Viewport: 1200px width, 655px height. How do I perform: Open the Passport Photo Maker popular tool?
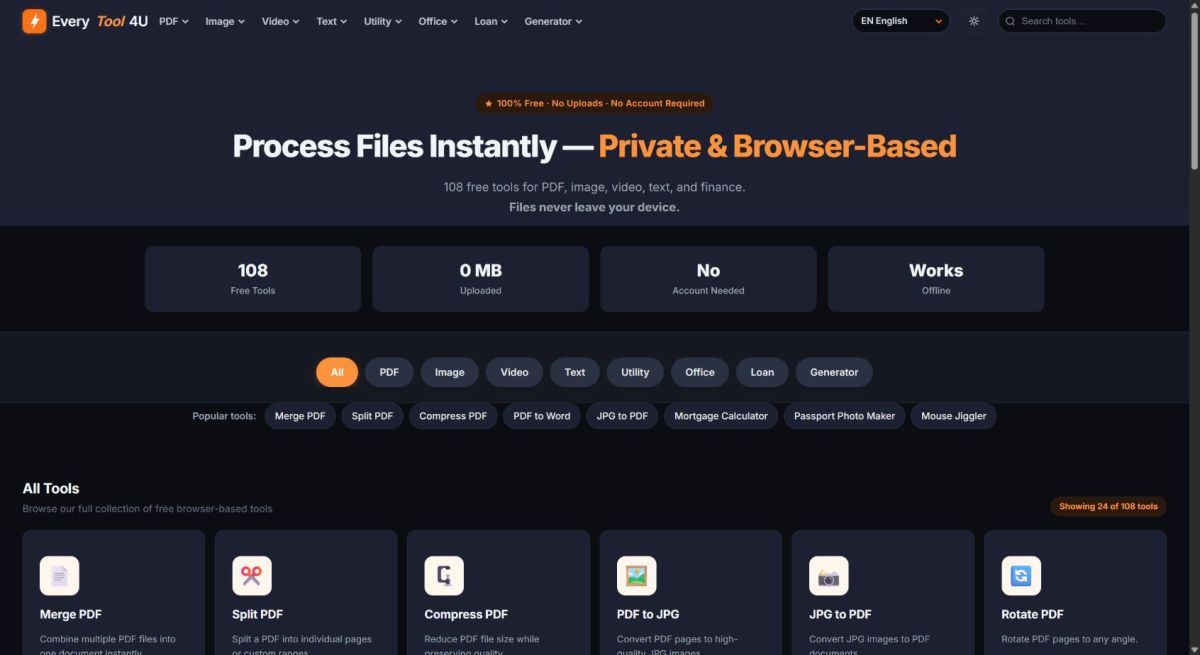click(845, 416)
